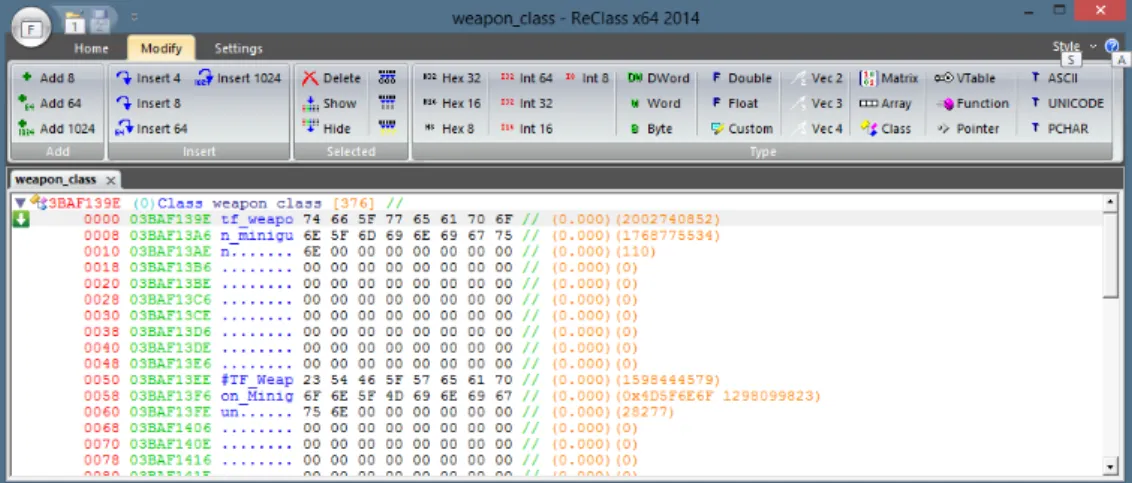The image size is (1132, 483).
Task: Set type to Hex 32
Action: click(x=452, y=78)
